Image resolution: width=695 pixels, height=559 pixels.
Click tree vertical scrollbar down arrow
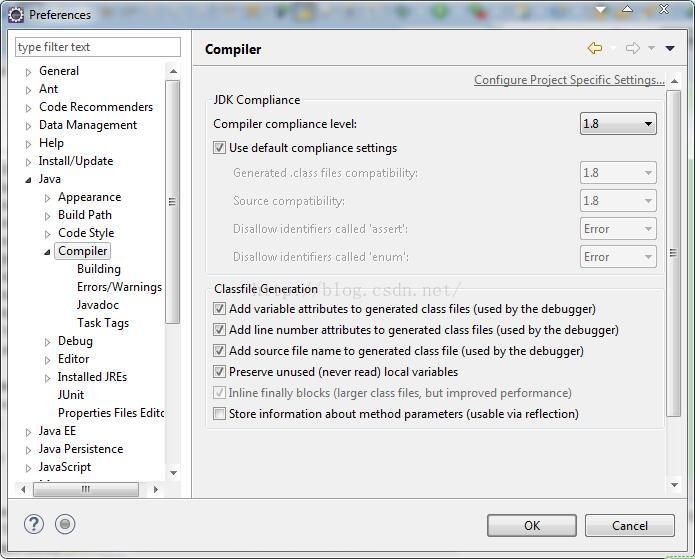173,473
